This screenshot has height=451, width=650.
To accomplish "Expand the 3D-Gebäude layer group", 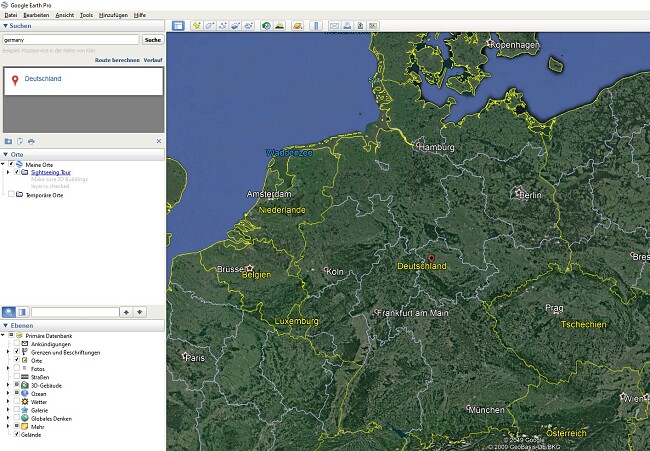I will pyautogui.click(x=8, y=385).
